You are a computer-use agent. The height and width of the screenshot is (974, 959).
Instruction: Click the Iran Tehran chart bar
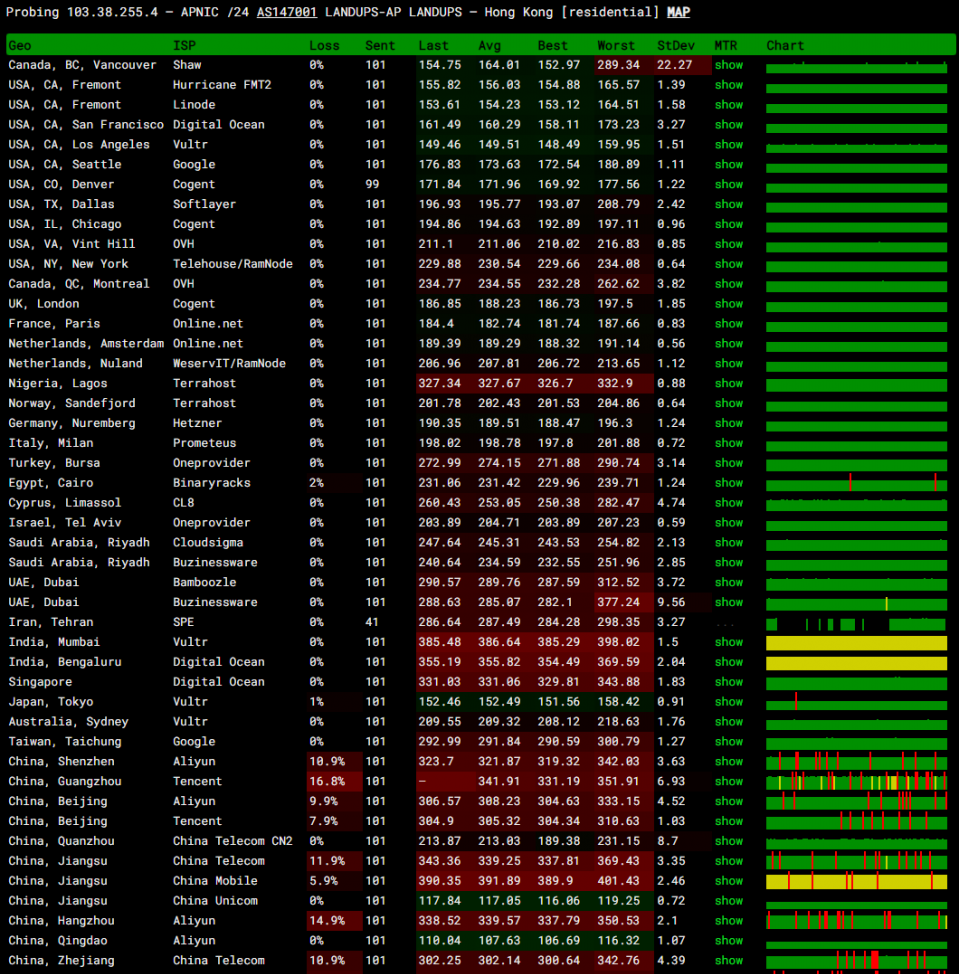pyautogui.click(x=856, y=624)
